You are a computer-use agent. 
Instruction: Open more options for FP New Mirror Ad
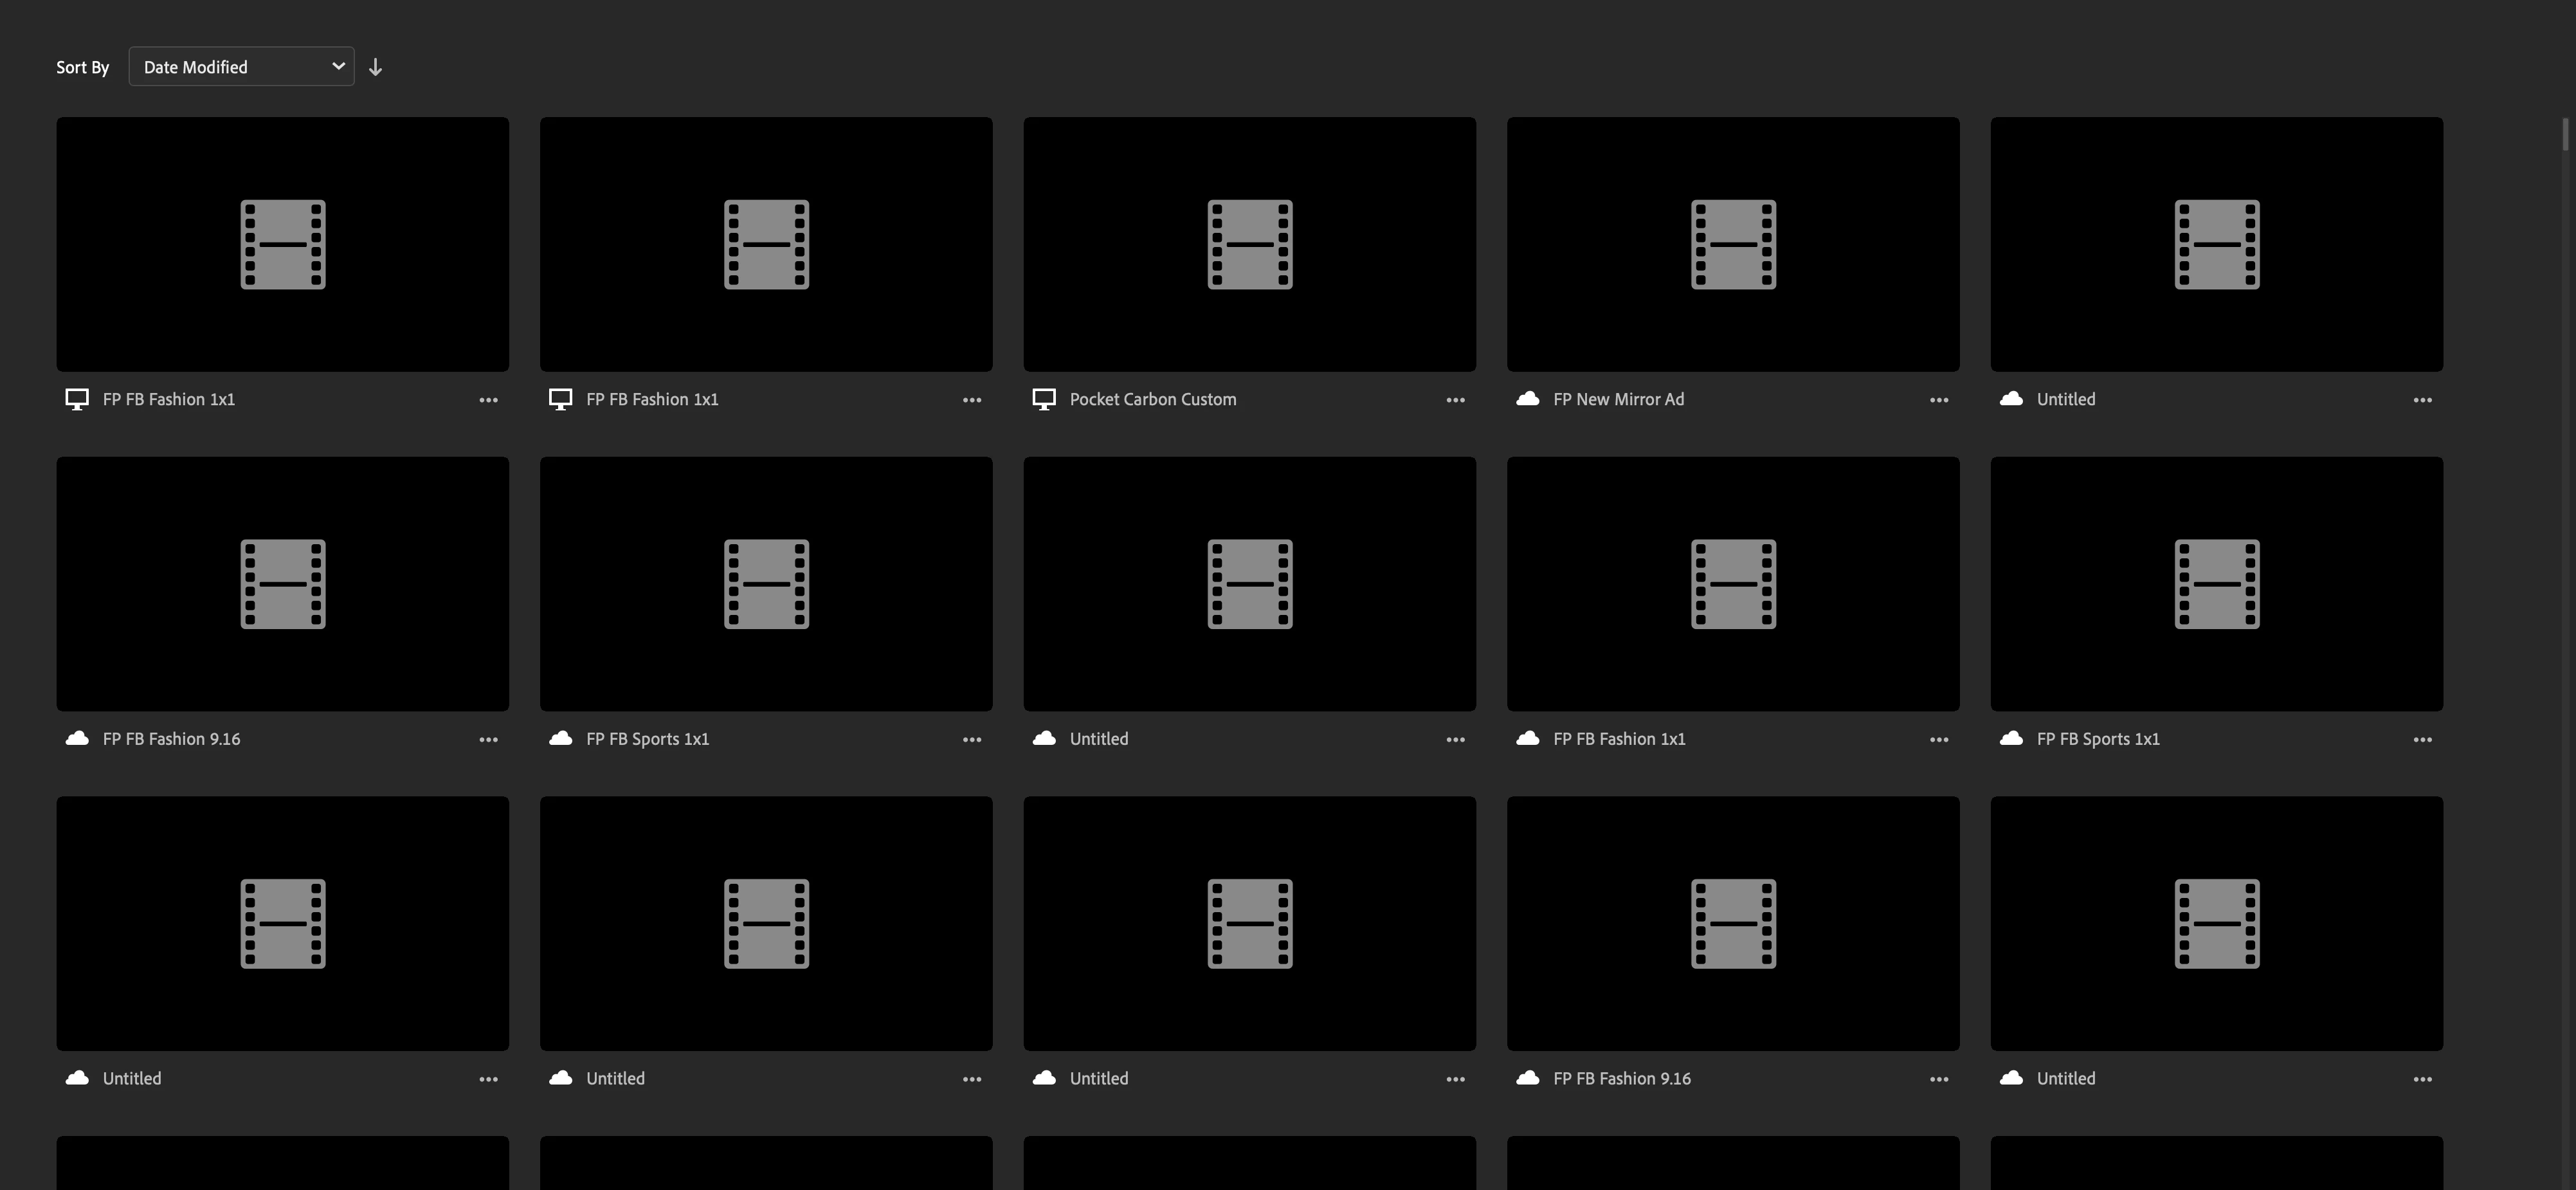[1938, 400]
